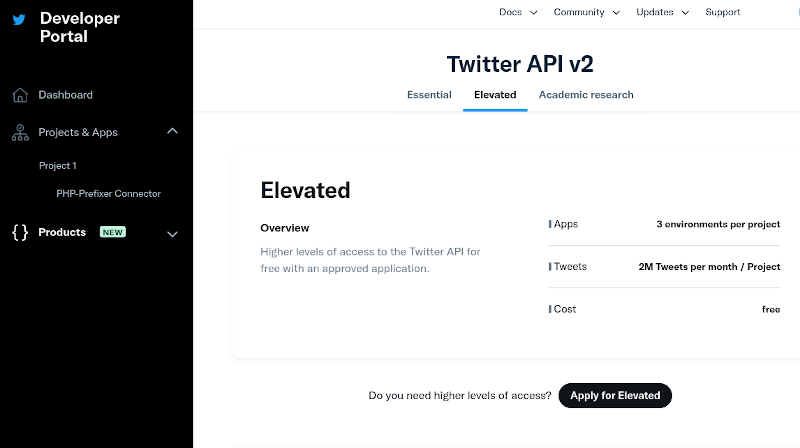The height and width of the screenshot is (448, 800).
Task: Click the Products curly braces icon
Action: pos(20,232)
